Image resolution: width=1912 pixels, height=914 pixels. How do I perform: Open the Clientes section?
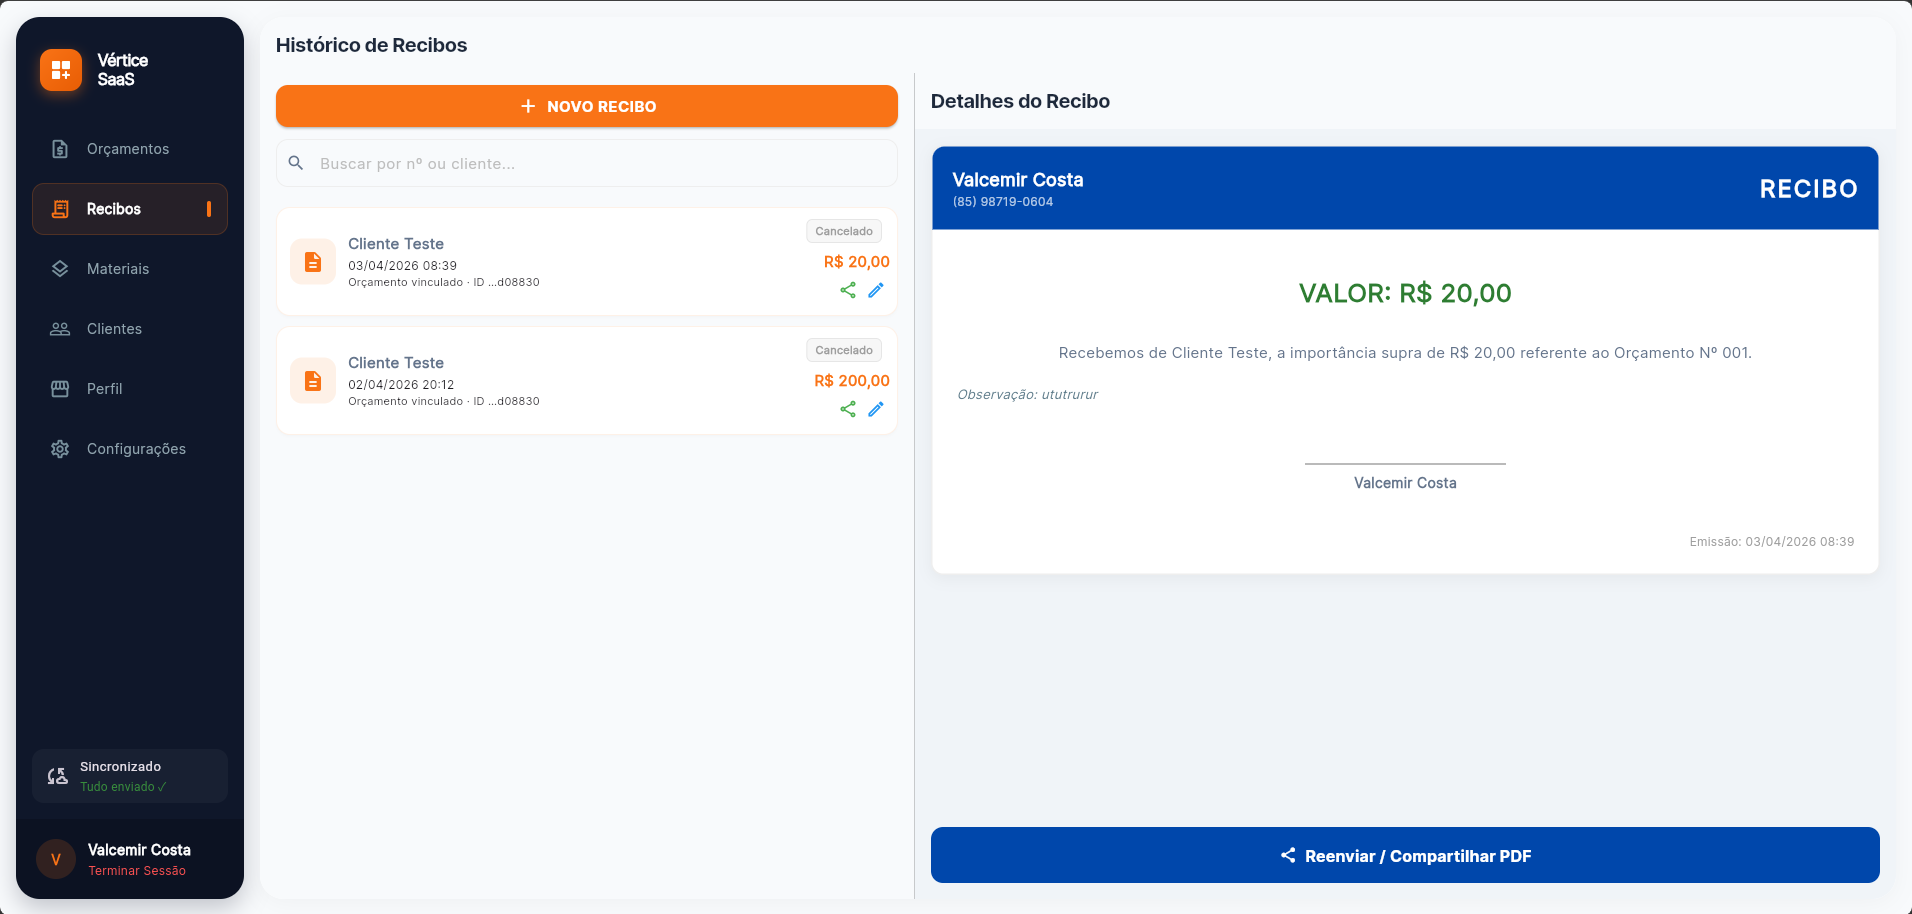pos(130,329)
